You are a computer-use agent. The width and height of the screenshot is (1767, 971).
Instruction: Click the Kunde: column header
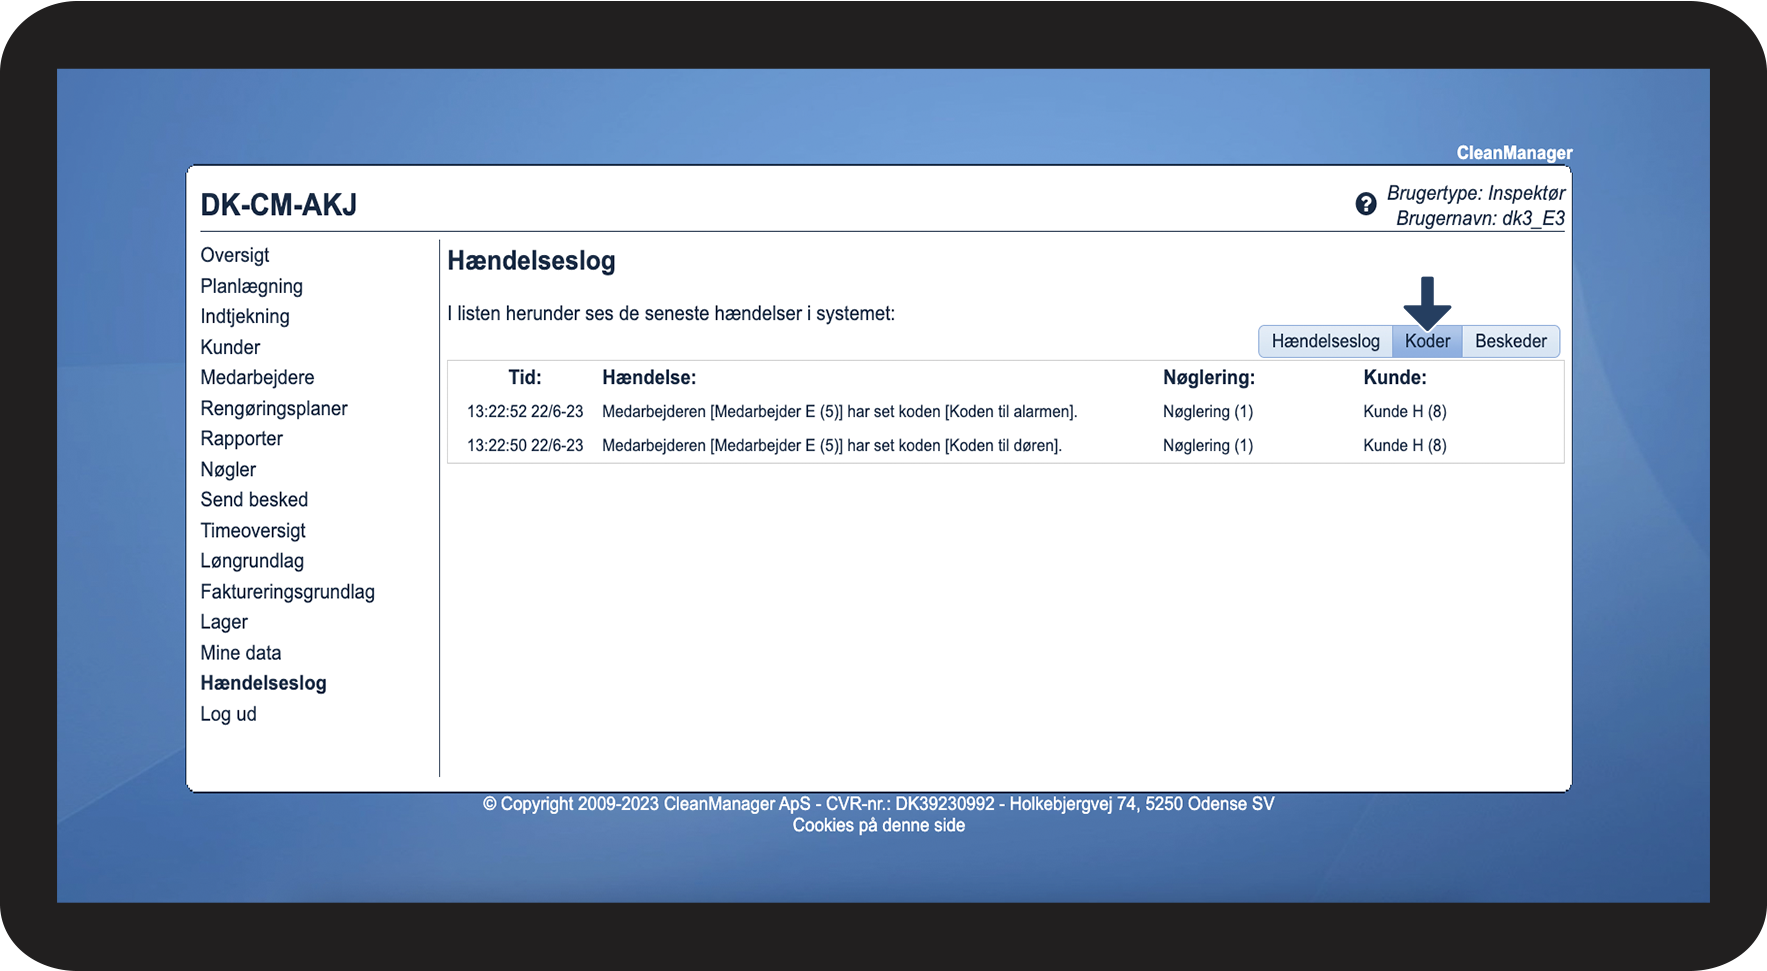(x=1395, y=377)
